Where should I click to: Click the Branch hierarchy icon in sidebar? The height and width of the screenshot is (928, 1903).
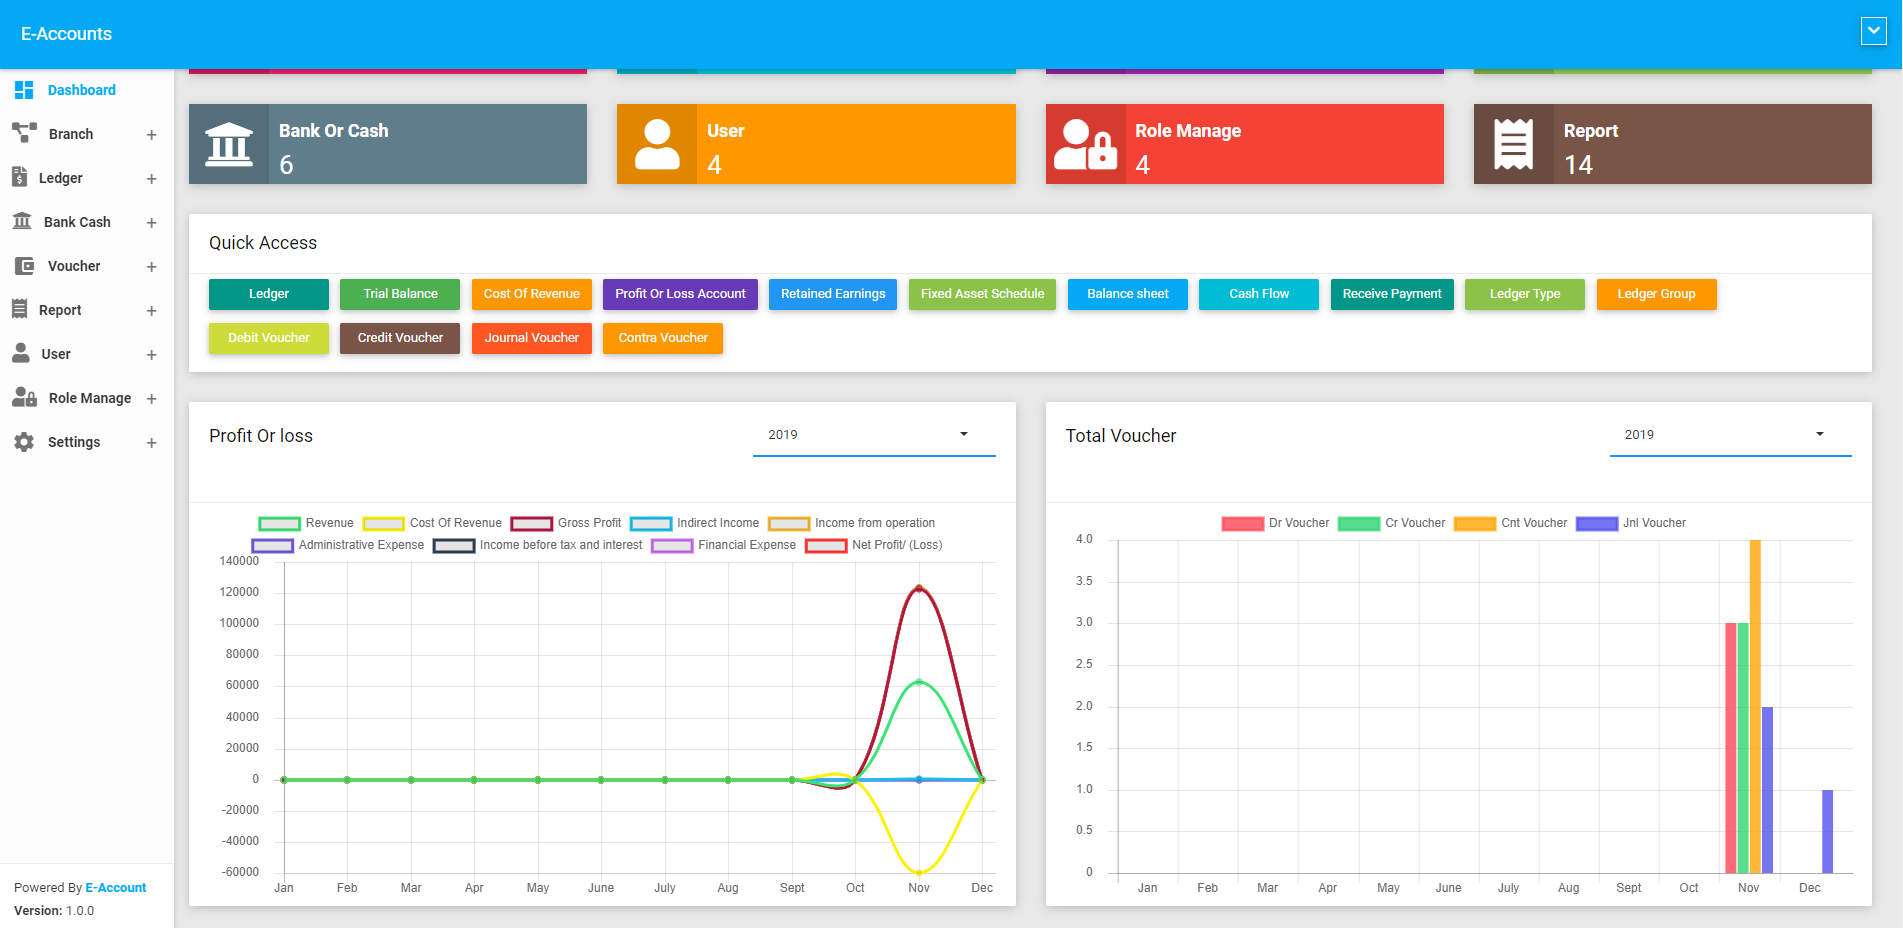click(24, 132)
